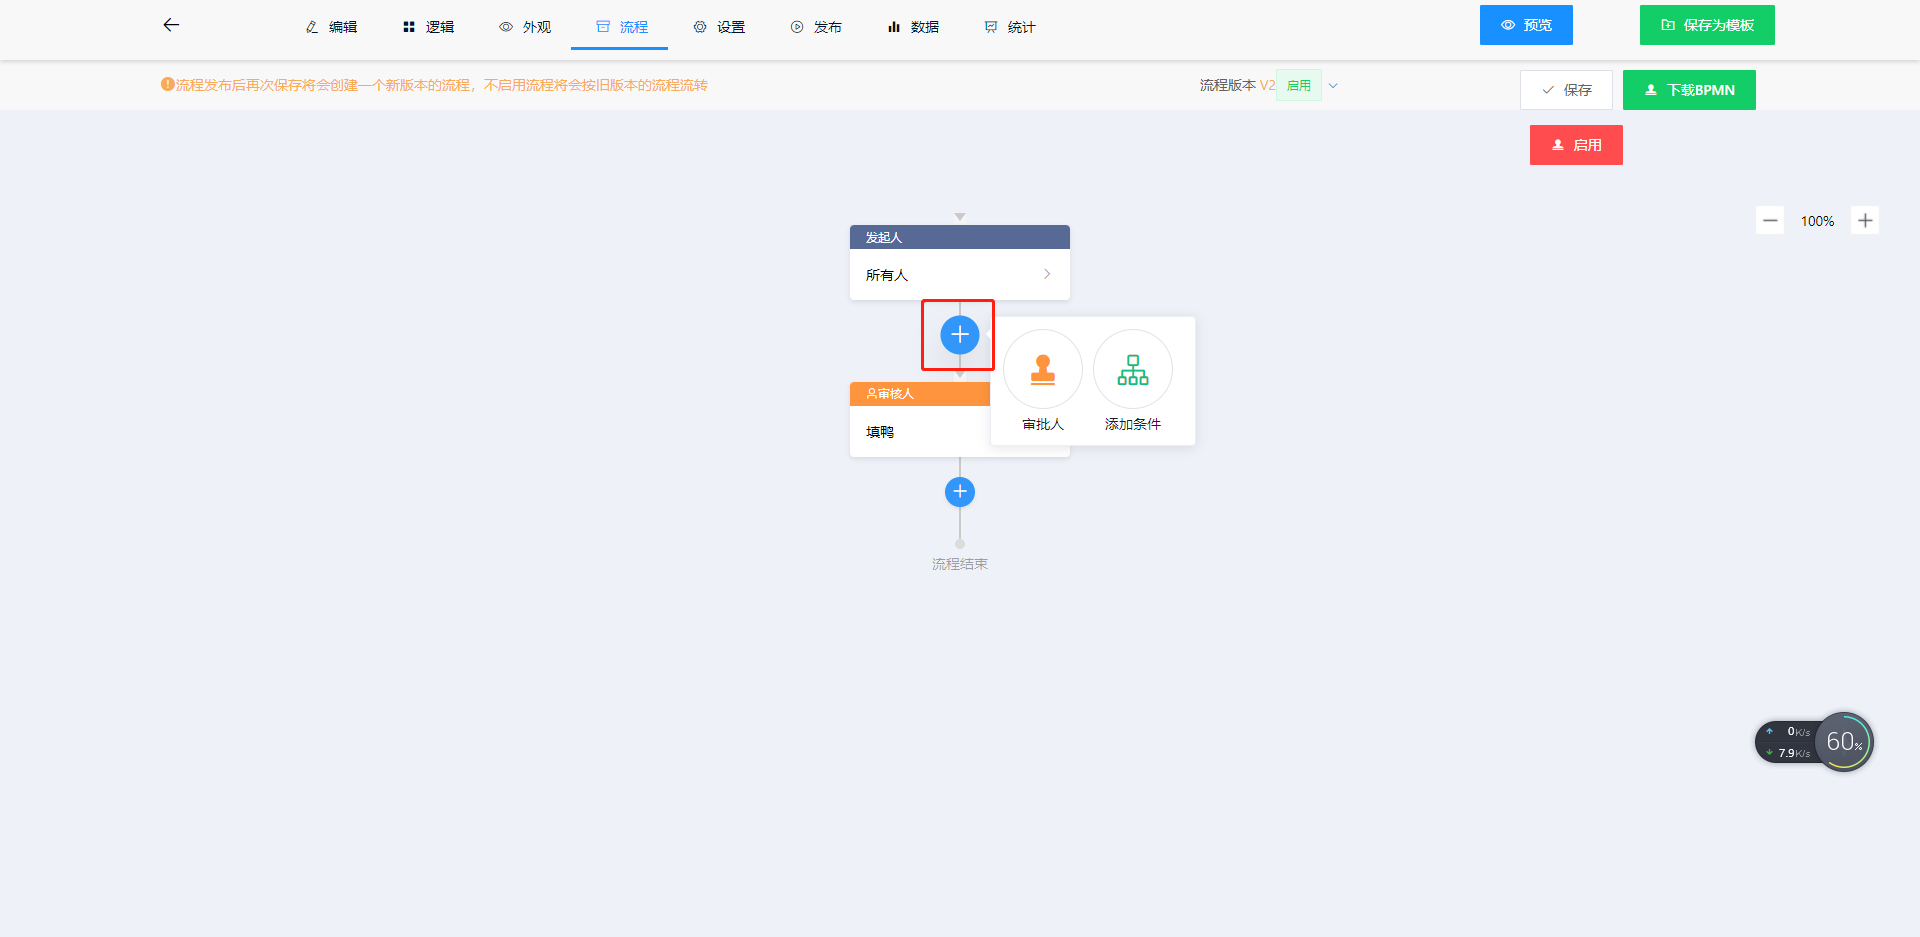Viewport: 1920px width, 937px height.
Task: Add a 审批人 node via stamp icon
Action: (x=1043, y=369)
